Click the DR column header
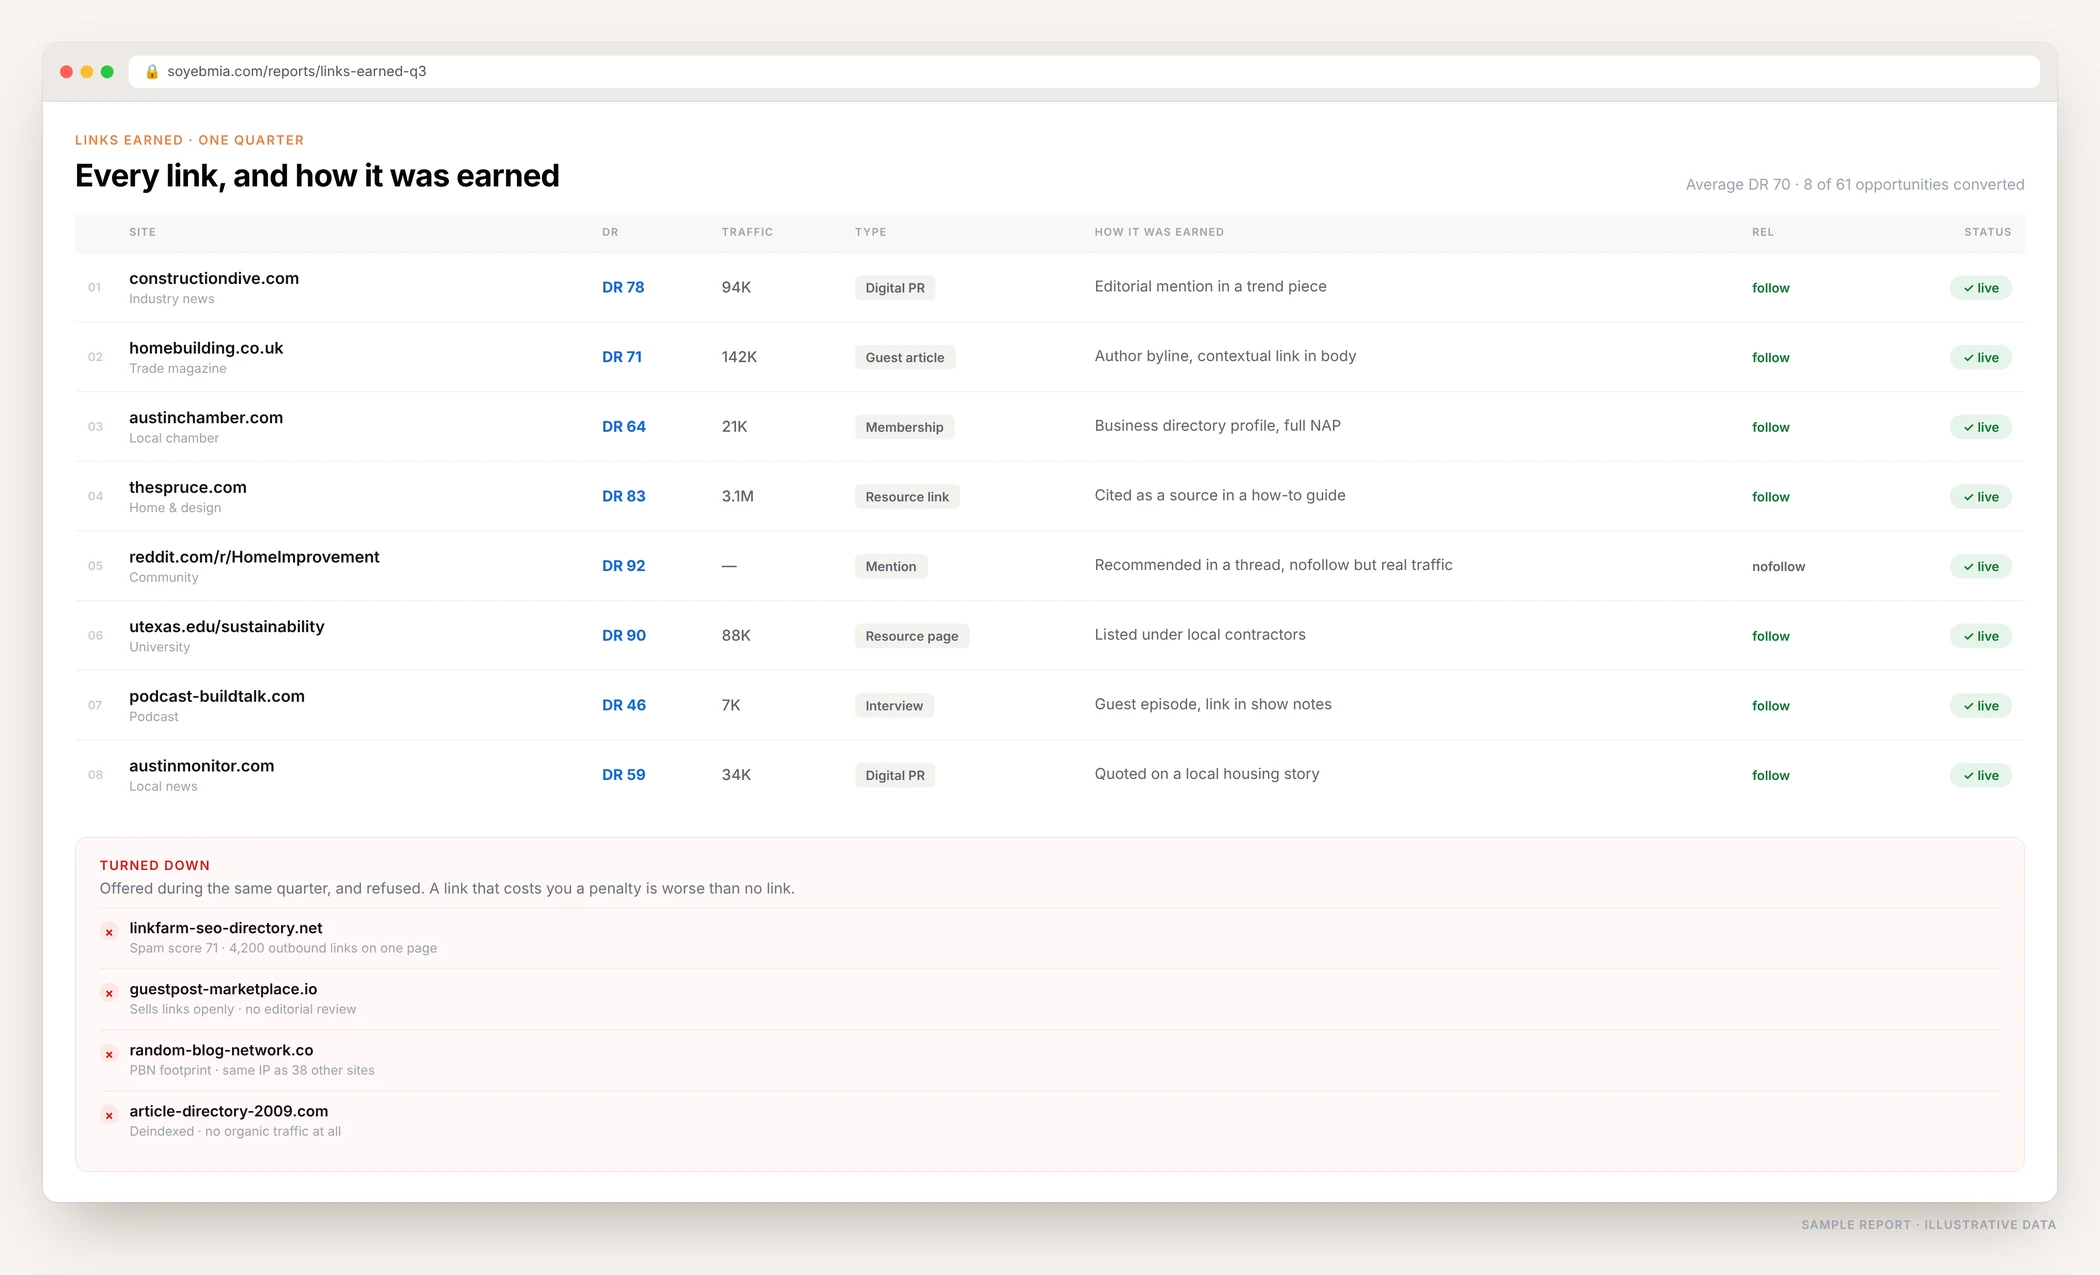 (610, 232)
